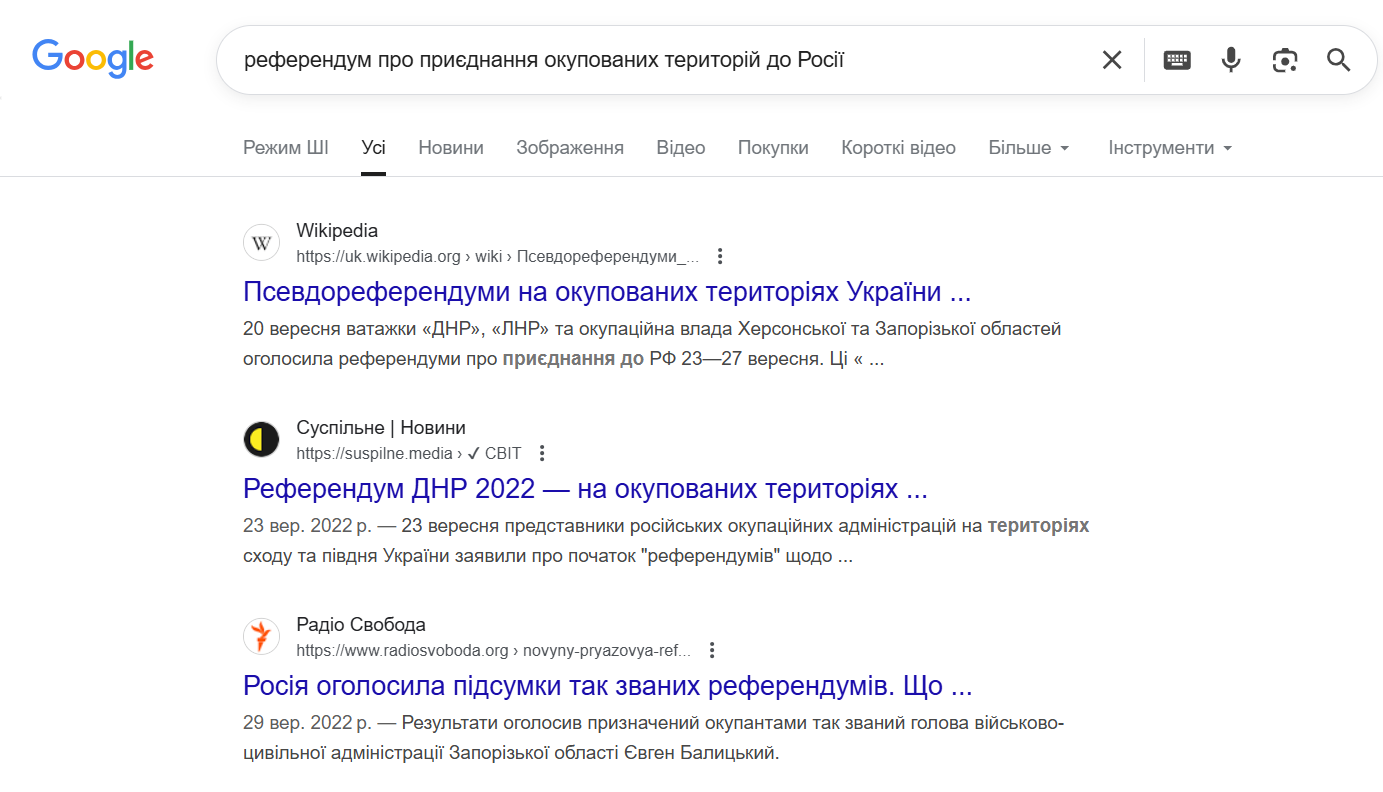
Task: Open the on-screen keyboard input tool
Action: pos(1177,60)
